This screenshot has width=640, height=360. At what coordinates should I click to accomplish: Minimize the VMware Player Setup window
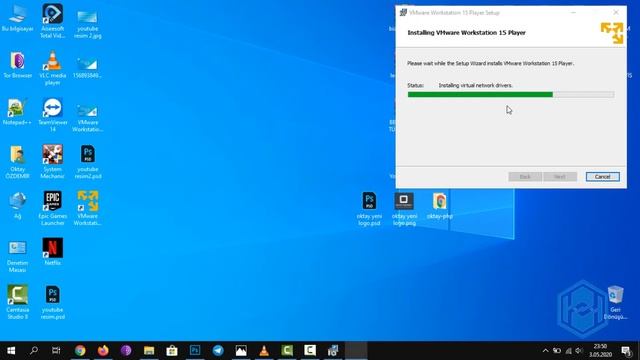(573, 13)
